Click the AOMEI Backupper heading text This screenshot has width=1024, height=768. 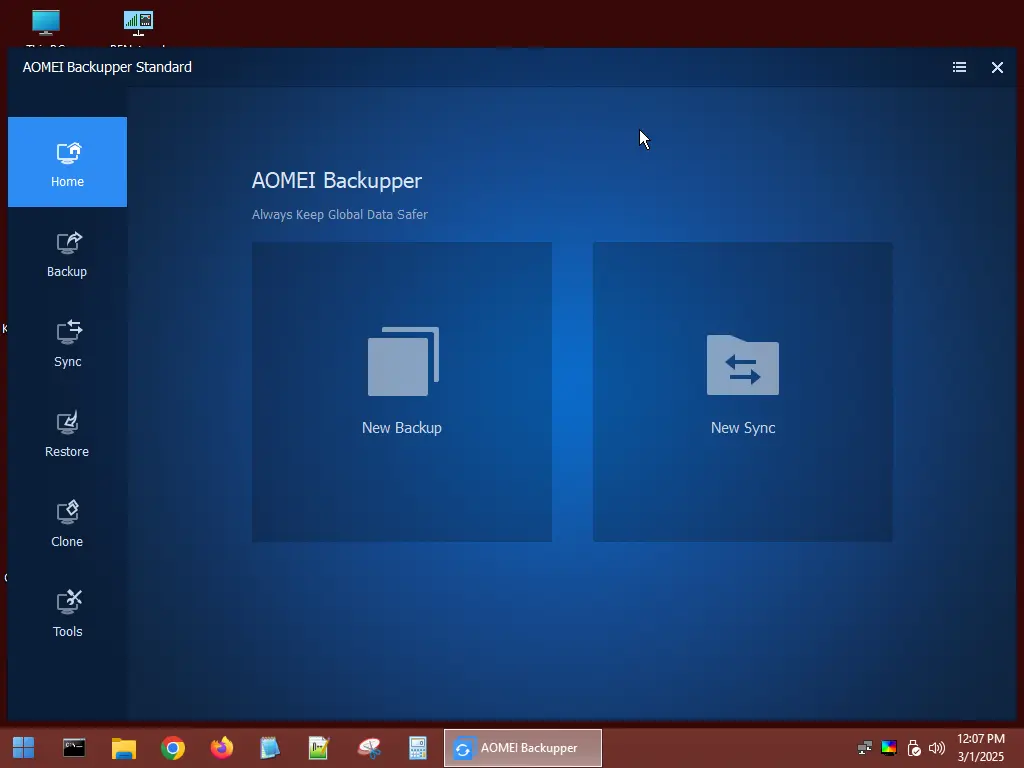pos(337,180)
